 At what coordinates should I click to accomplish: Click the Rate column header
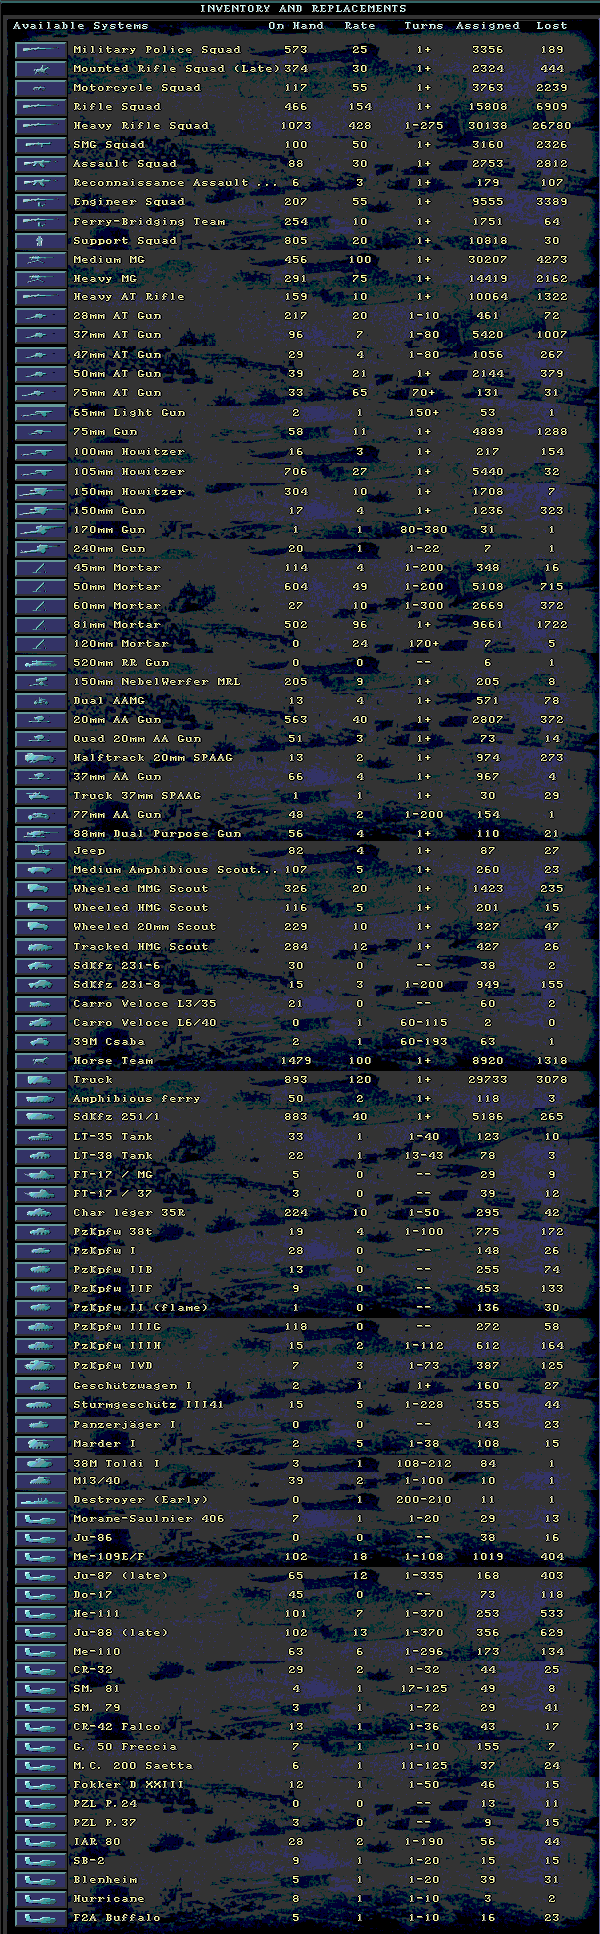[360, 26]
